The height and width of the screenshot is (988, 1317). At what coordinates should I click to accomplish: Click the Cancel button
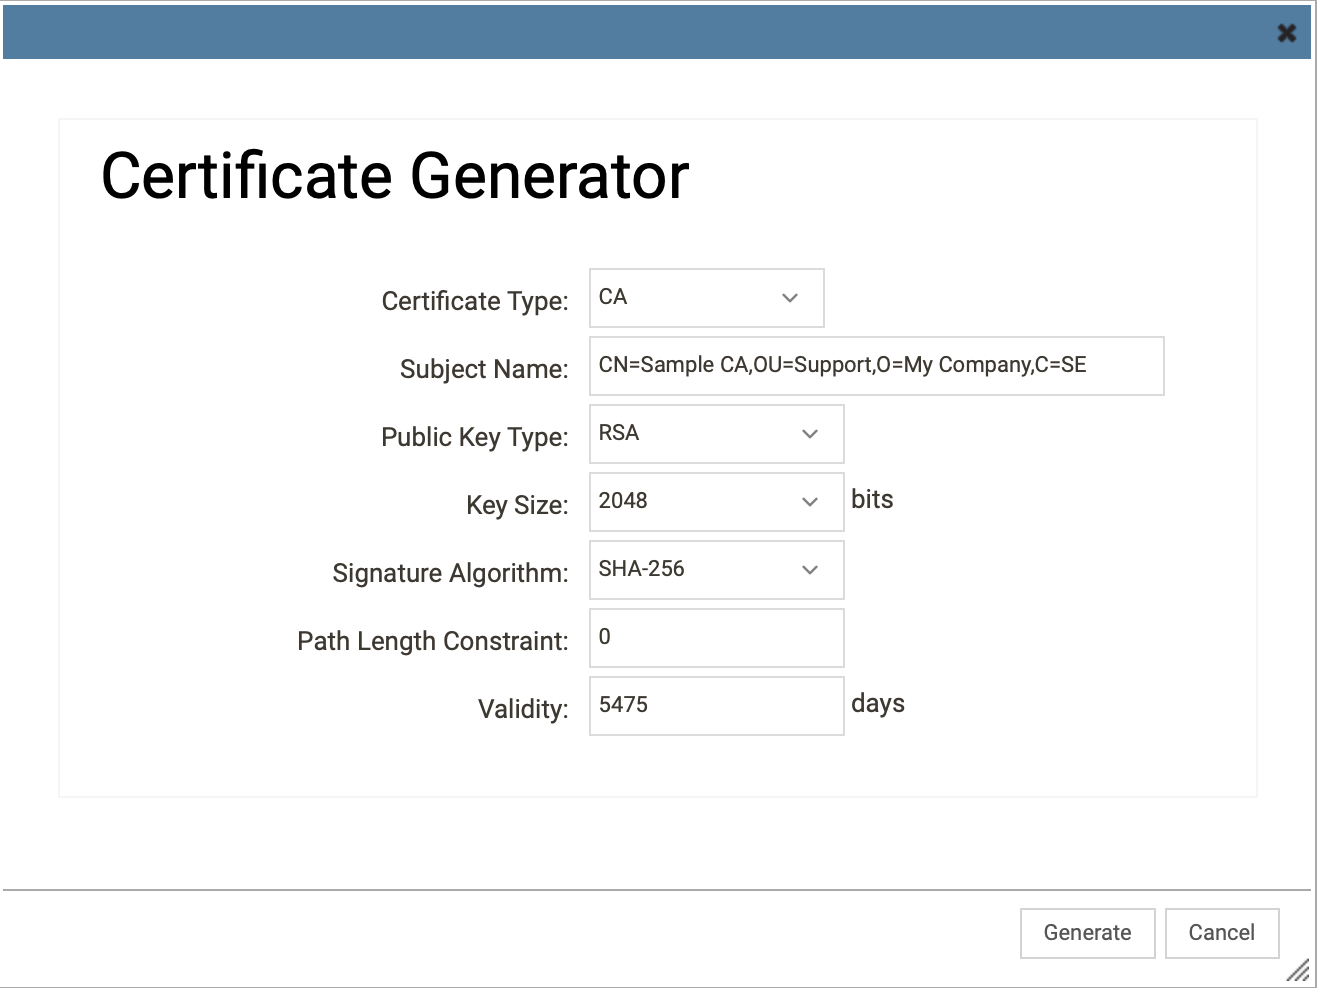point(1222,933)
